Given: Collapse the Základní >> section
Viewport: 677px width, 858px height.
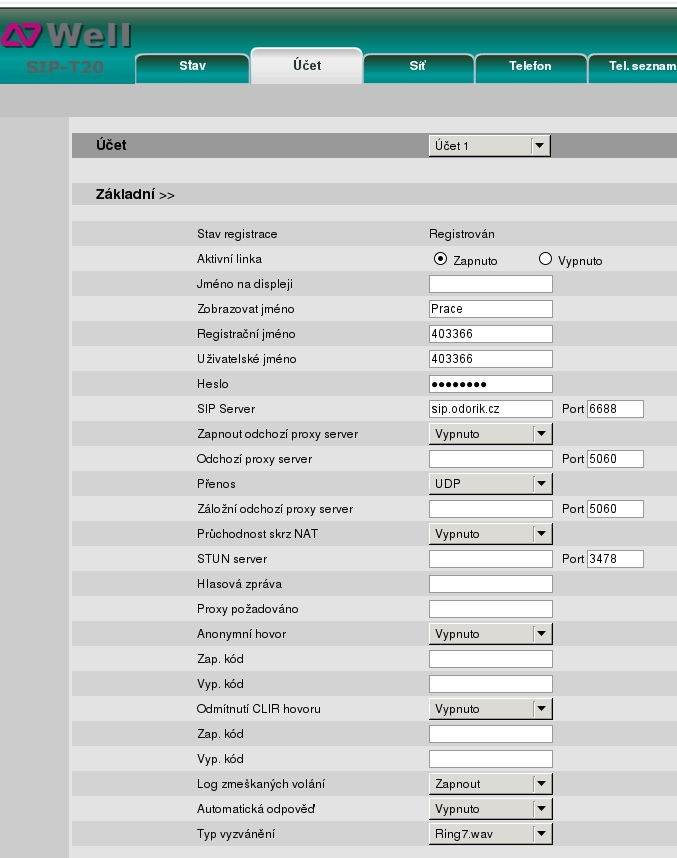Looking at the screenshot, I should [135, 195].
